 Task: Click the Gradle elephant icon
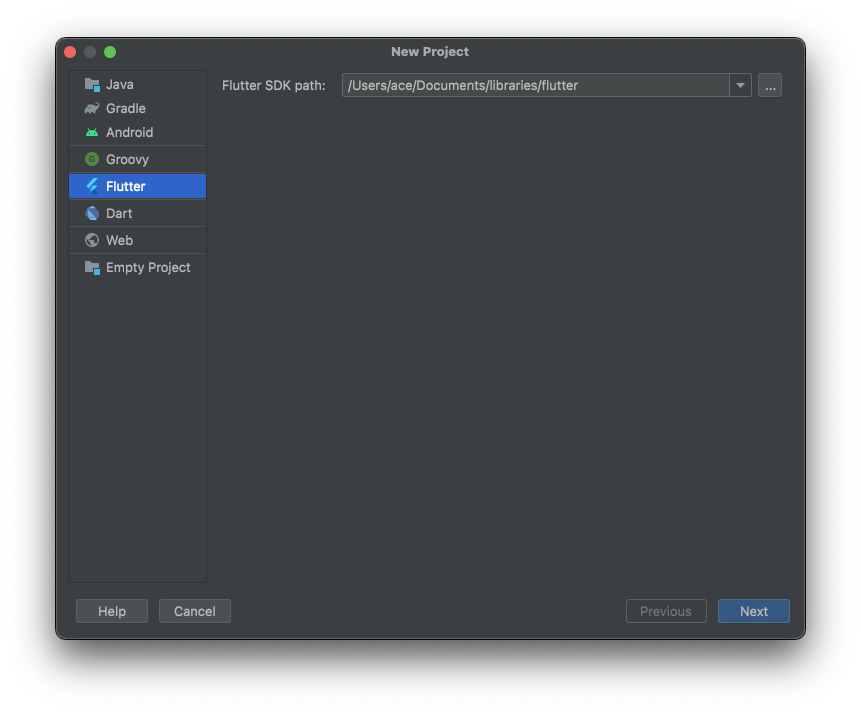point(92,108)
